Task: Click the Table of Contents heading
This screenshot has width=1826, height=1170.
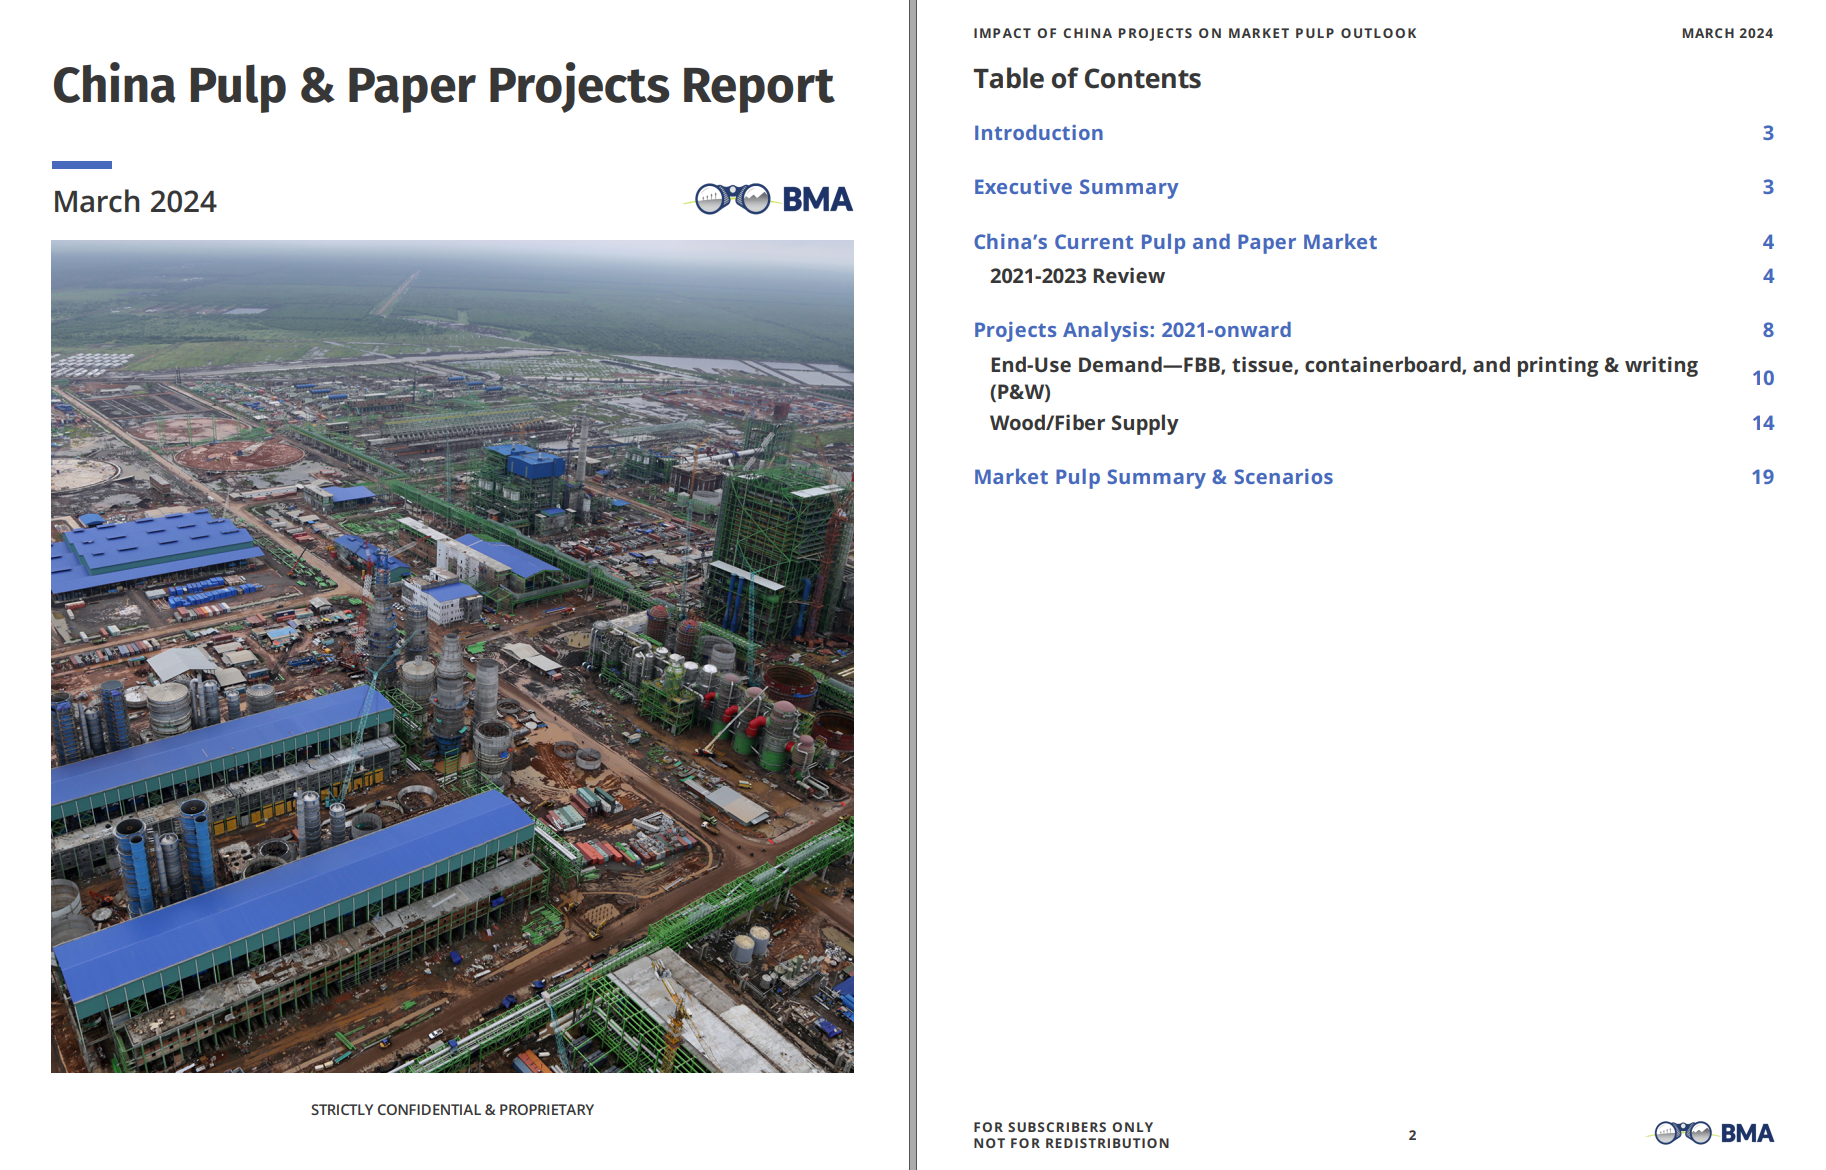Action: tap(1086, 79)
